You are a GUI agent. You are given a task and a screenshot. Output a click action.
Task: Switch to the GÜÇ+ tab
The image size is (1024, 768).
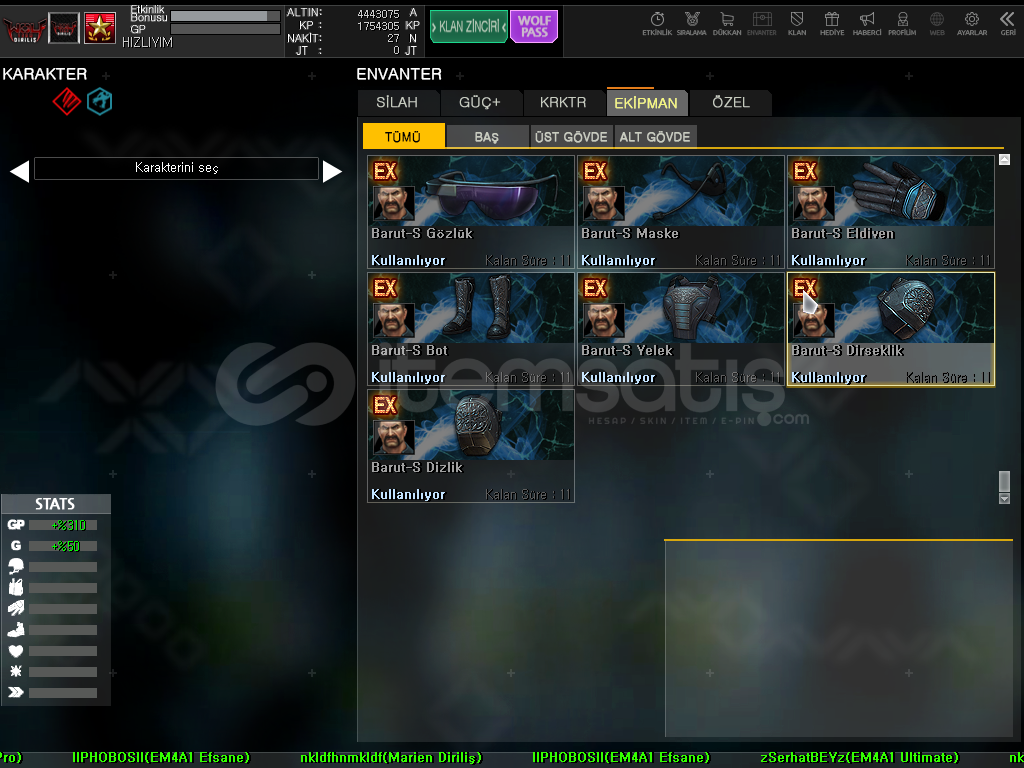coord(480,103)
